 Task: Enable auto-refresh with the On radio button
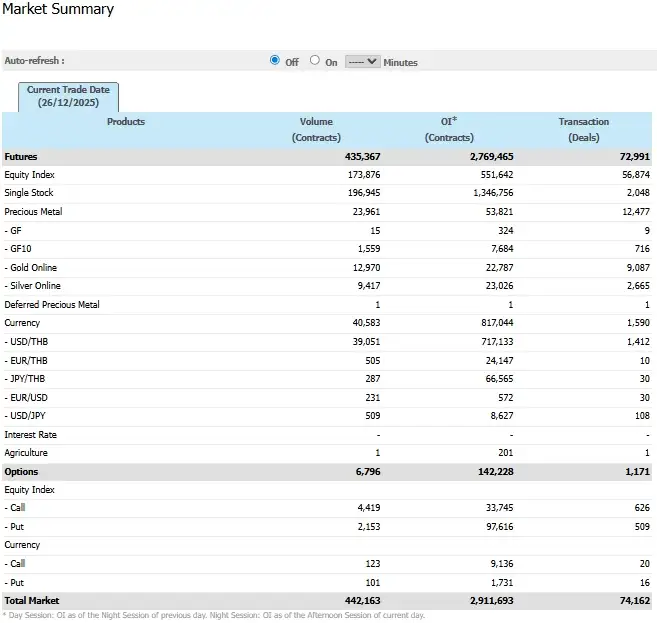(315, 61)
